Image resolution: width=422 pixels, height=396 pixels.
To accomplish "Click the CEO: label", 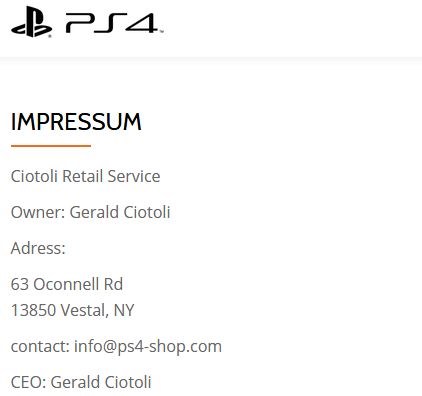I will [28, 382].
